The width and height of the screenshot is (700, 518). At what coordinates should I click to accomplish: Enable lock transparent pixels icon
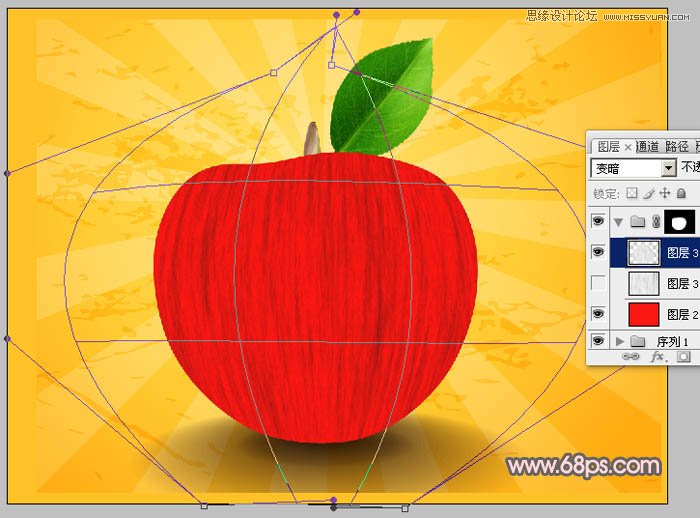pos(632,193)
